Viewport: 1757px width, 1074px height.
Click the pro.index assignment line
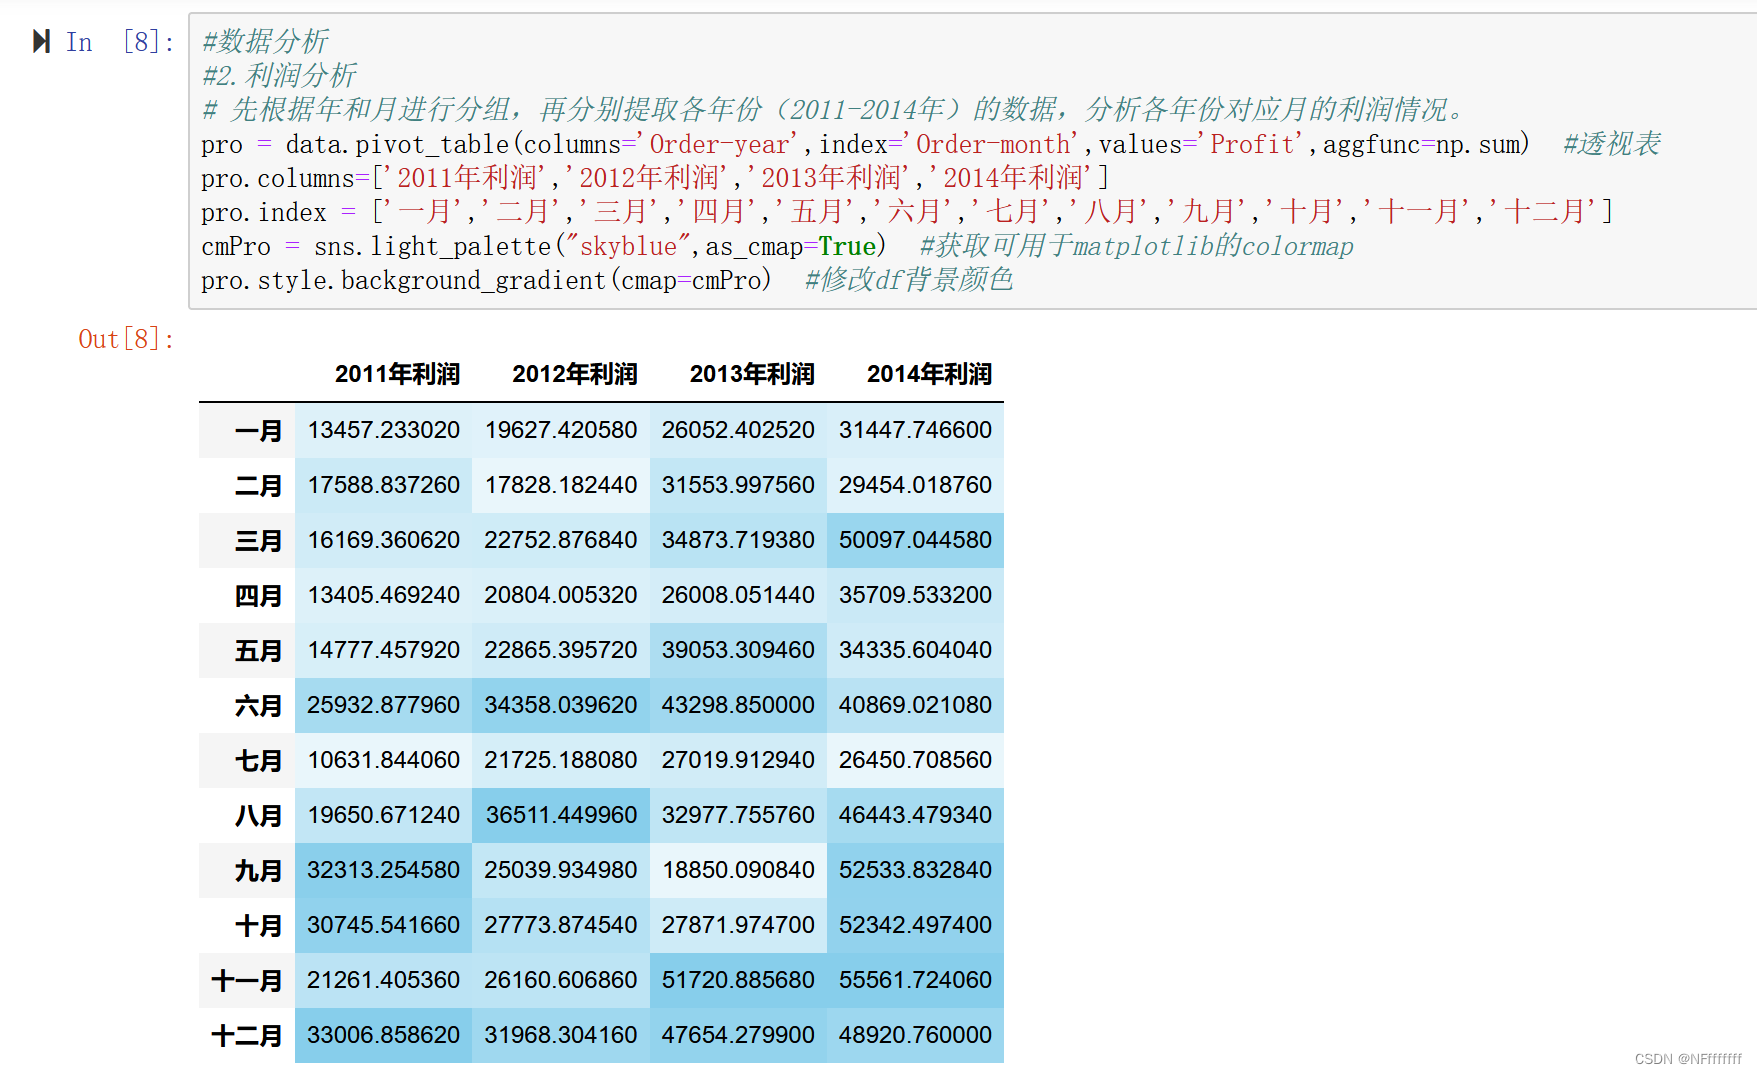[x=906, y=212]
